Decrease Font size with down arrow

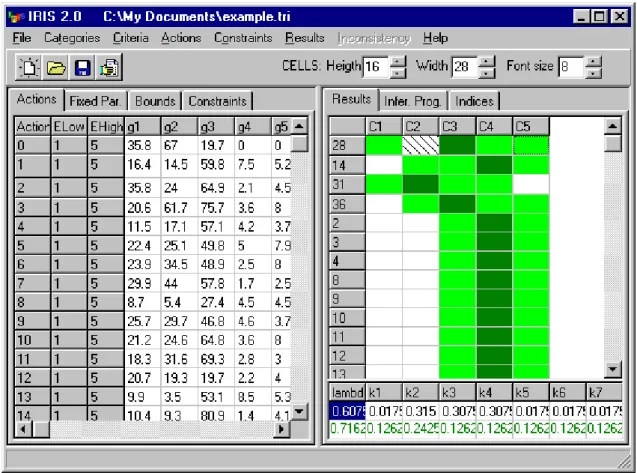[594, 73]
